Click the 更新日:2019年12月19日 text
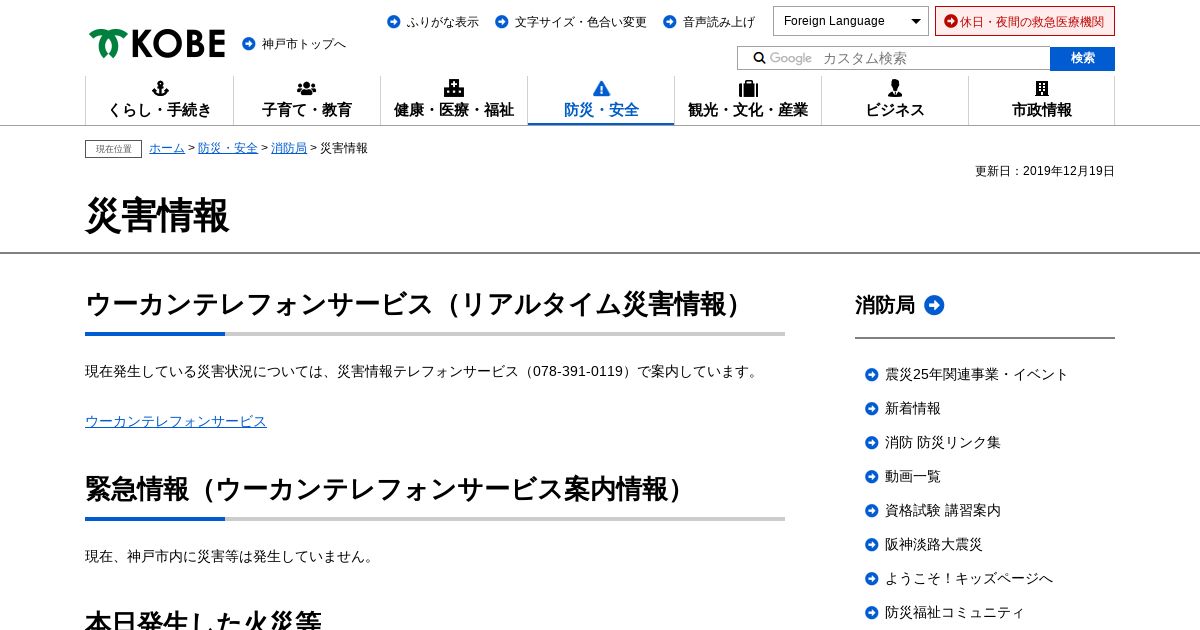Image resolution: width=1200 pixels, height=630 pixels. tap(1045, 171)
